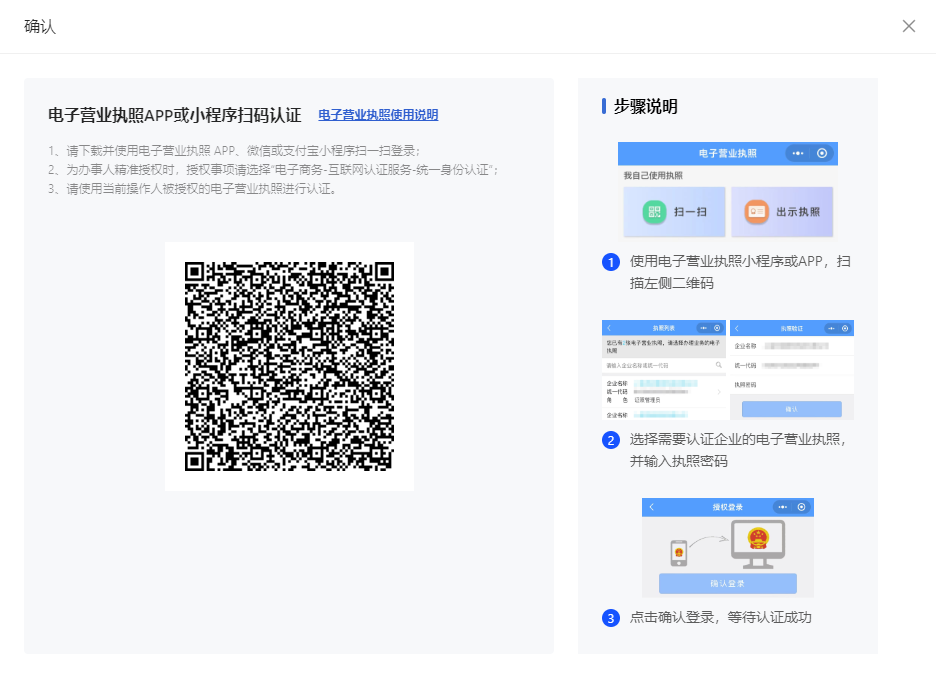
Task: Click the step text 选择需要认证企业的电子营业执照
Action: click(738, 450)
